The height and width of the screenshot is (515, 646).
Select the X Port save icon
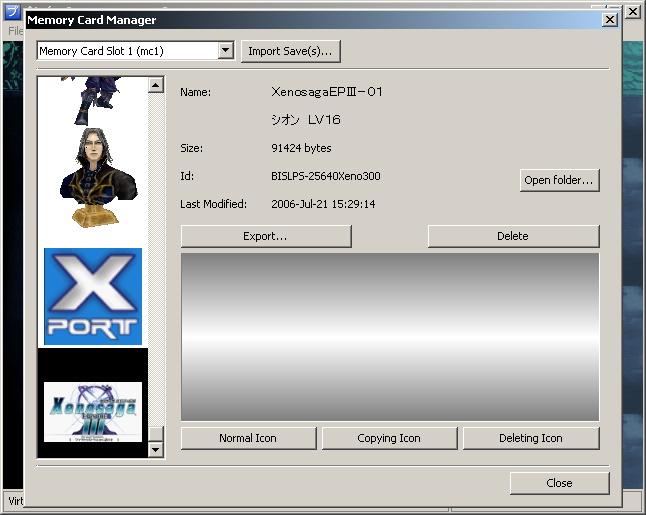coord(92,296)
